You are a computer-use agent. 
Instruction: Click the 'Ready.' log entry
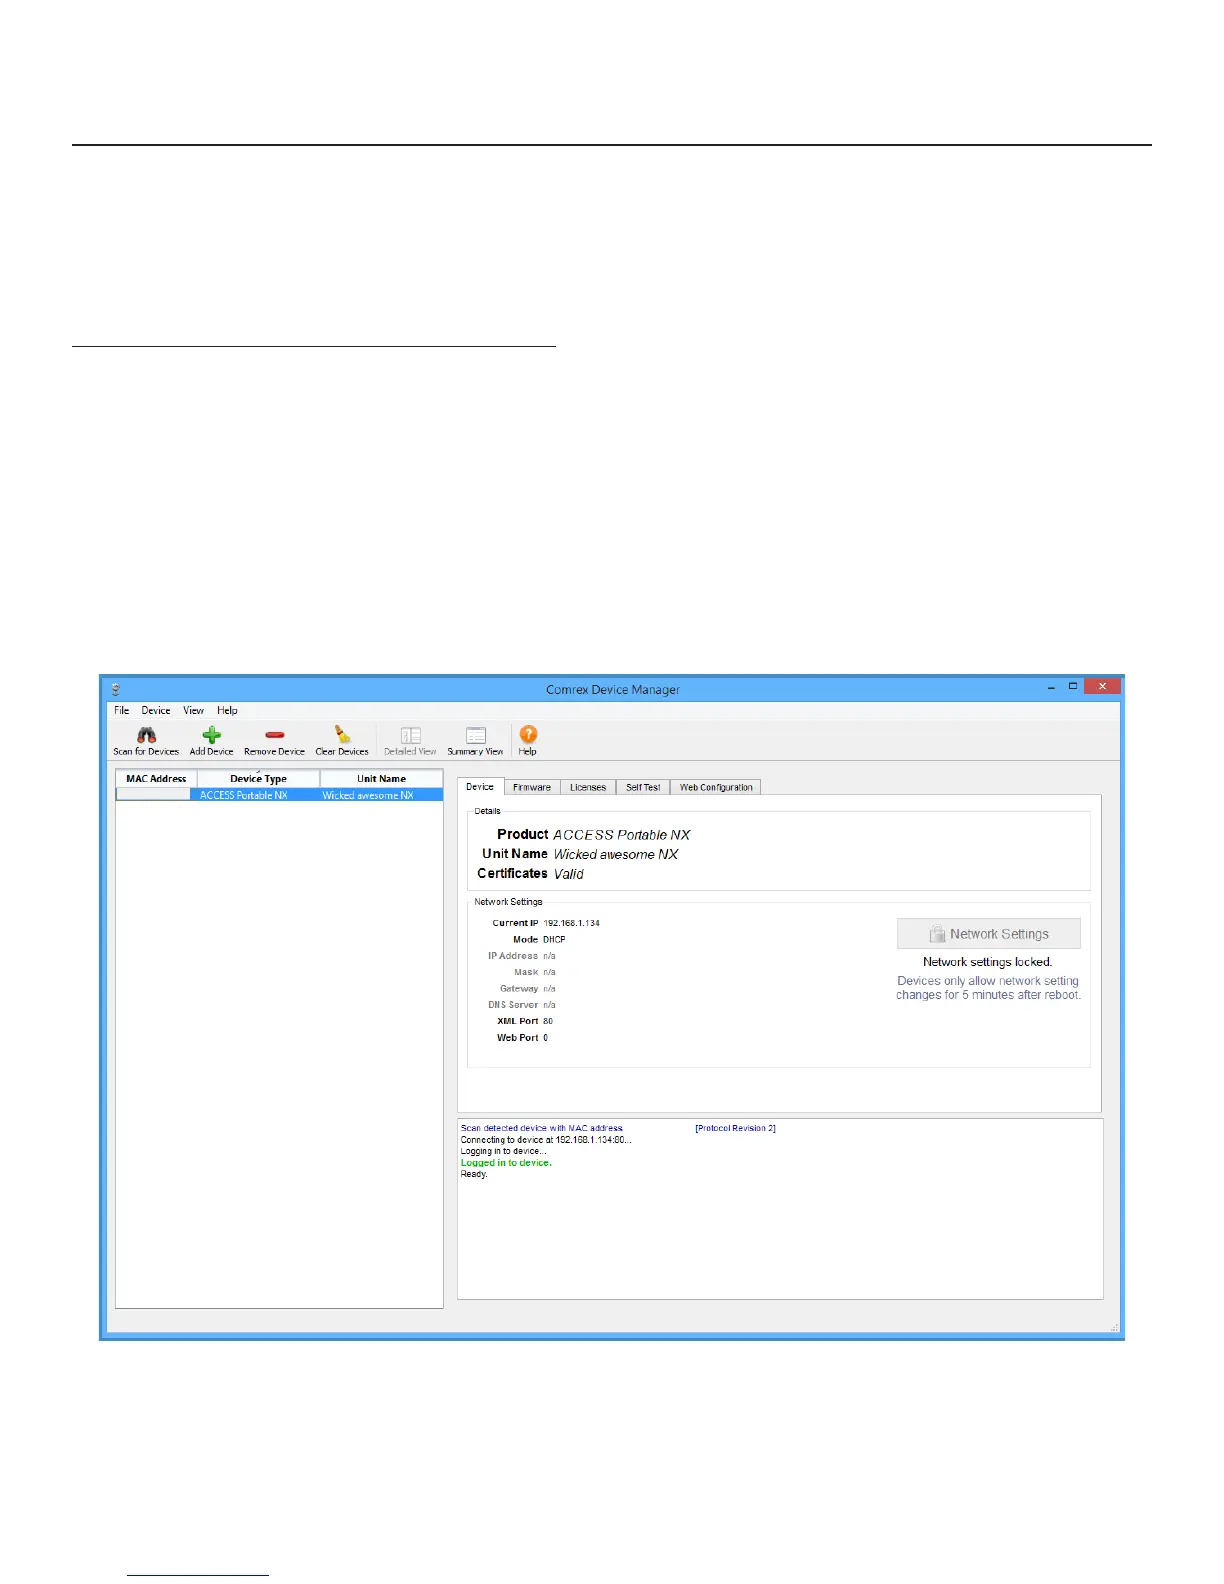pyautogui.click(x=474, y=1174)
